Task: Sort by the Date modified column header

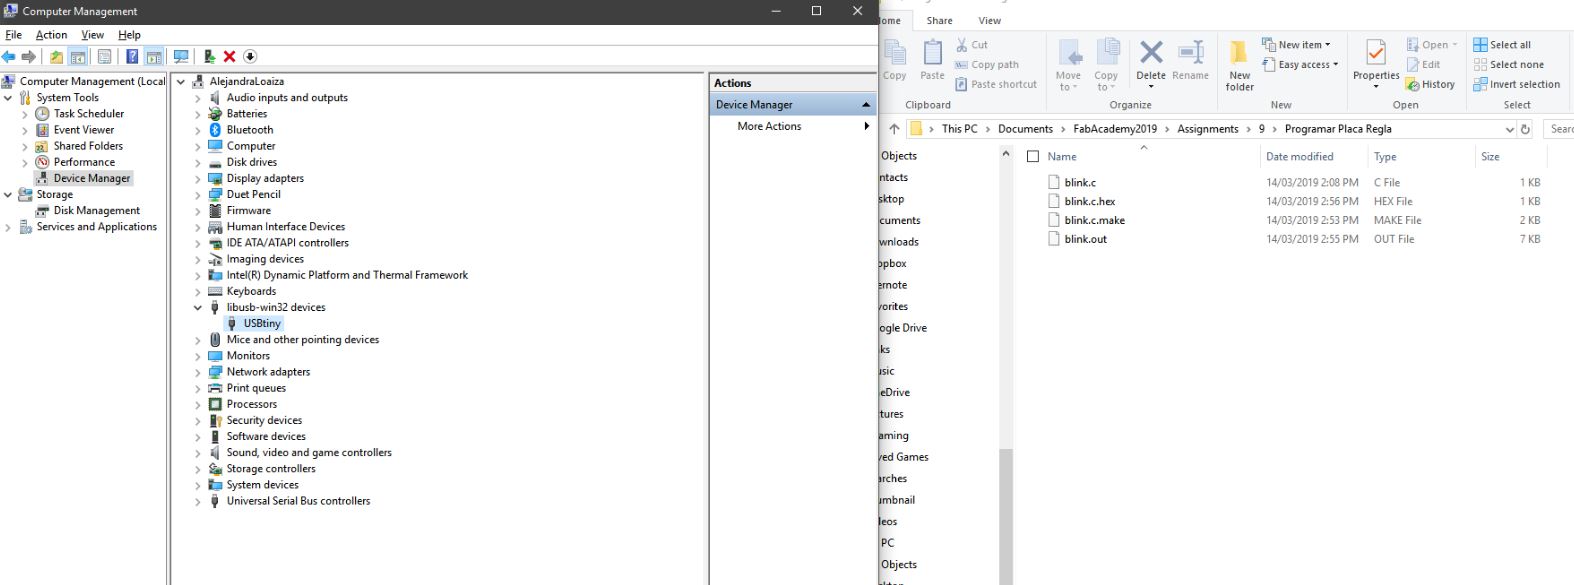Action: 1299,157
